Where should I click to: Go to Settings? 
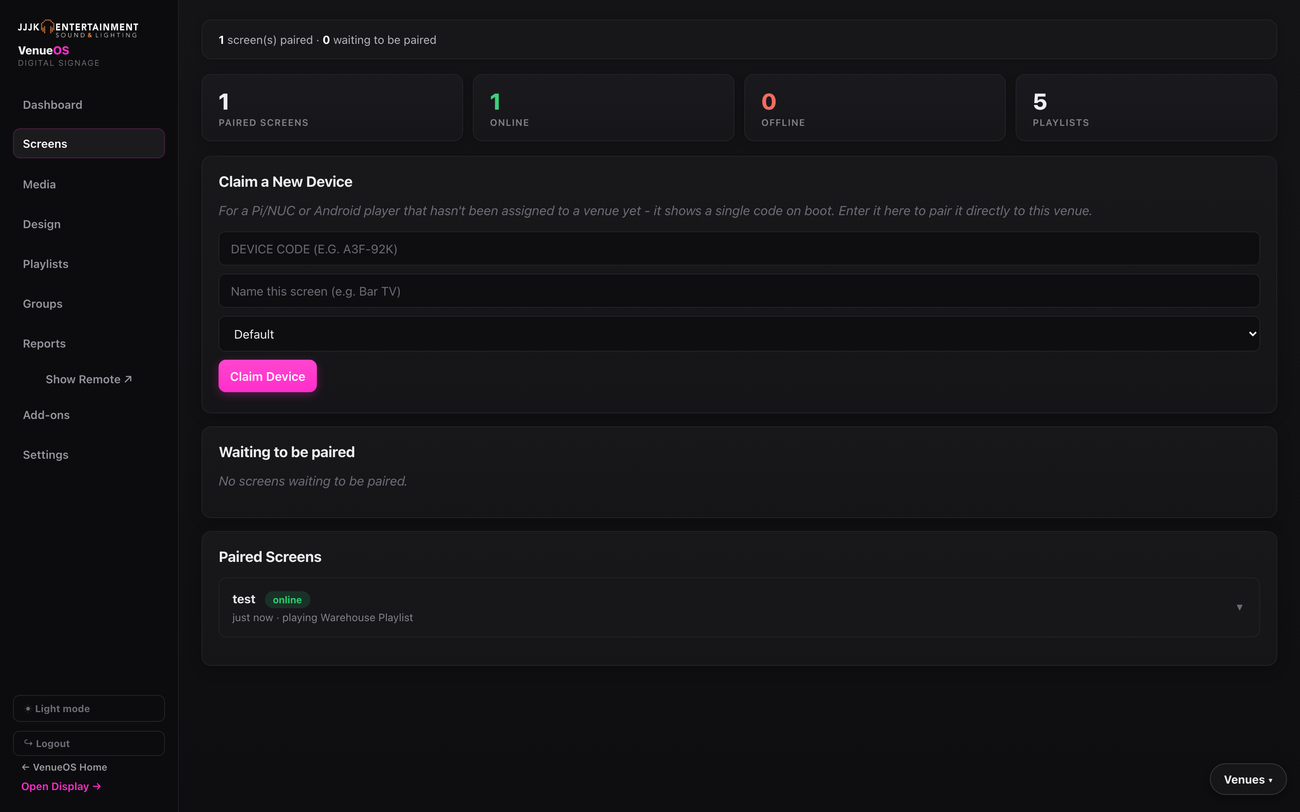pyautogui.click(x=89, y=455)
